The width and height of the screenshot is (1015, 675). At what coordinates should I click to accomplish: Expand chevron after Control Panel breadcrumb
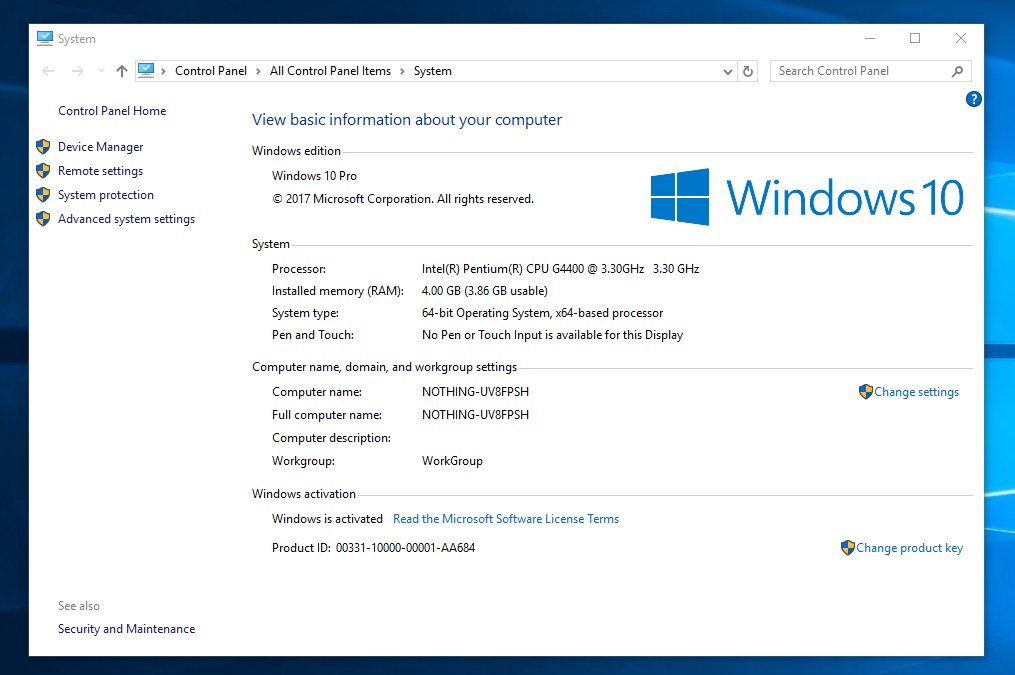pyautogui.click(x=259, y=71)
